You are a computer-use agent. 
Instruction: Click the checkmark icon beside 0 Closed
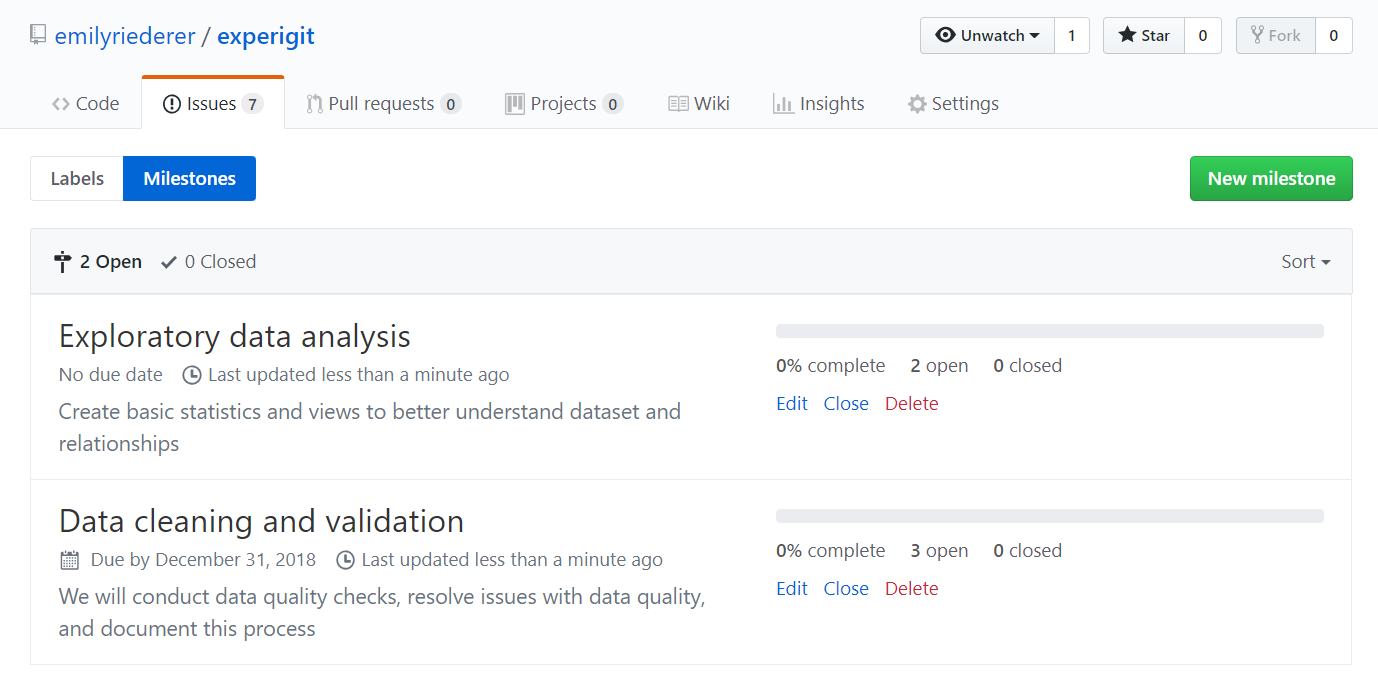(169, 262)
